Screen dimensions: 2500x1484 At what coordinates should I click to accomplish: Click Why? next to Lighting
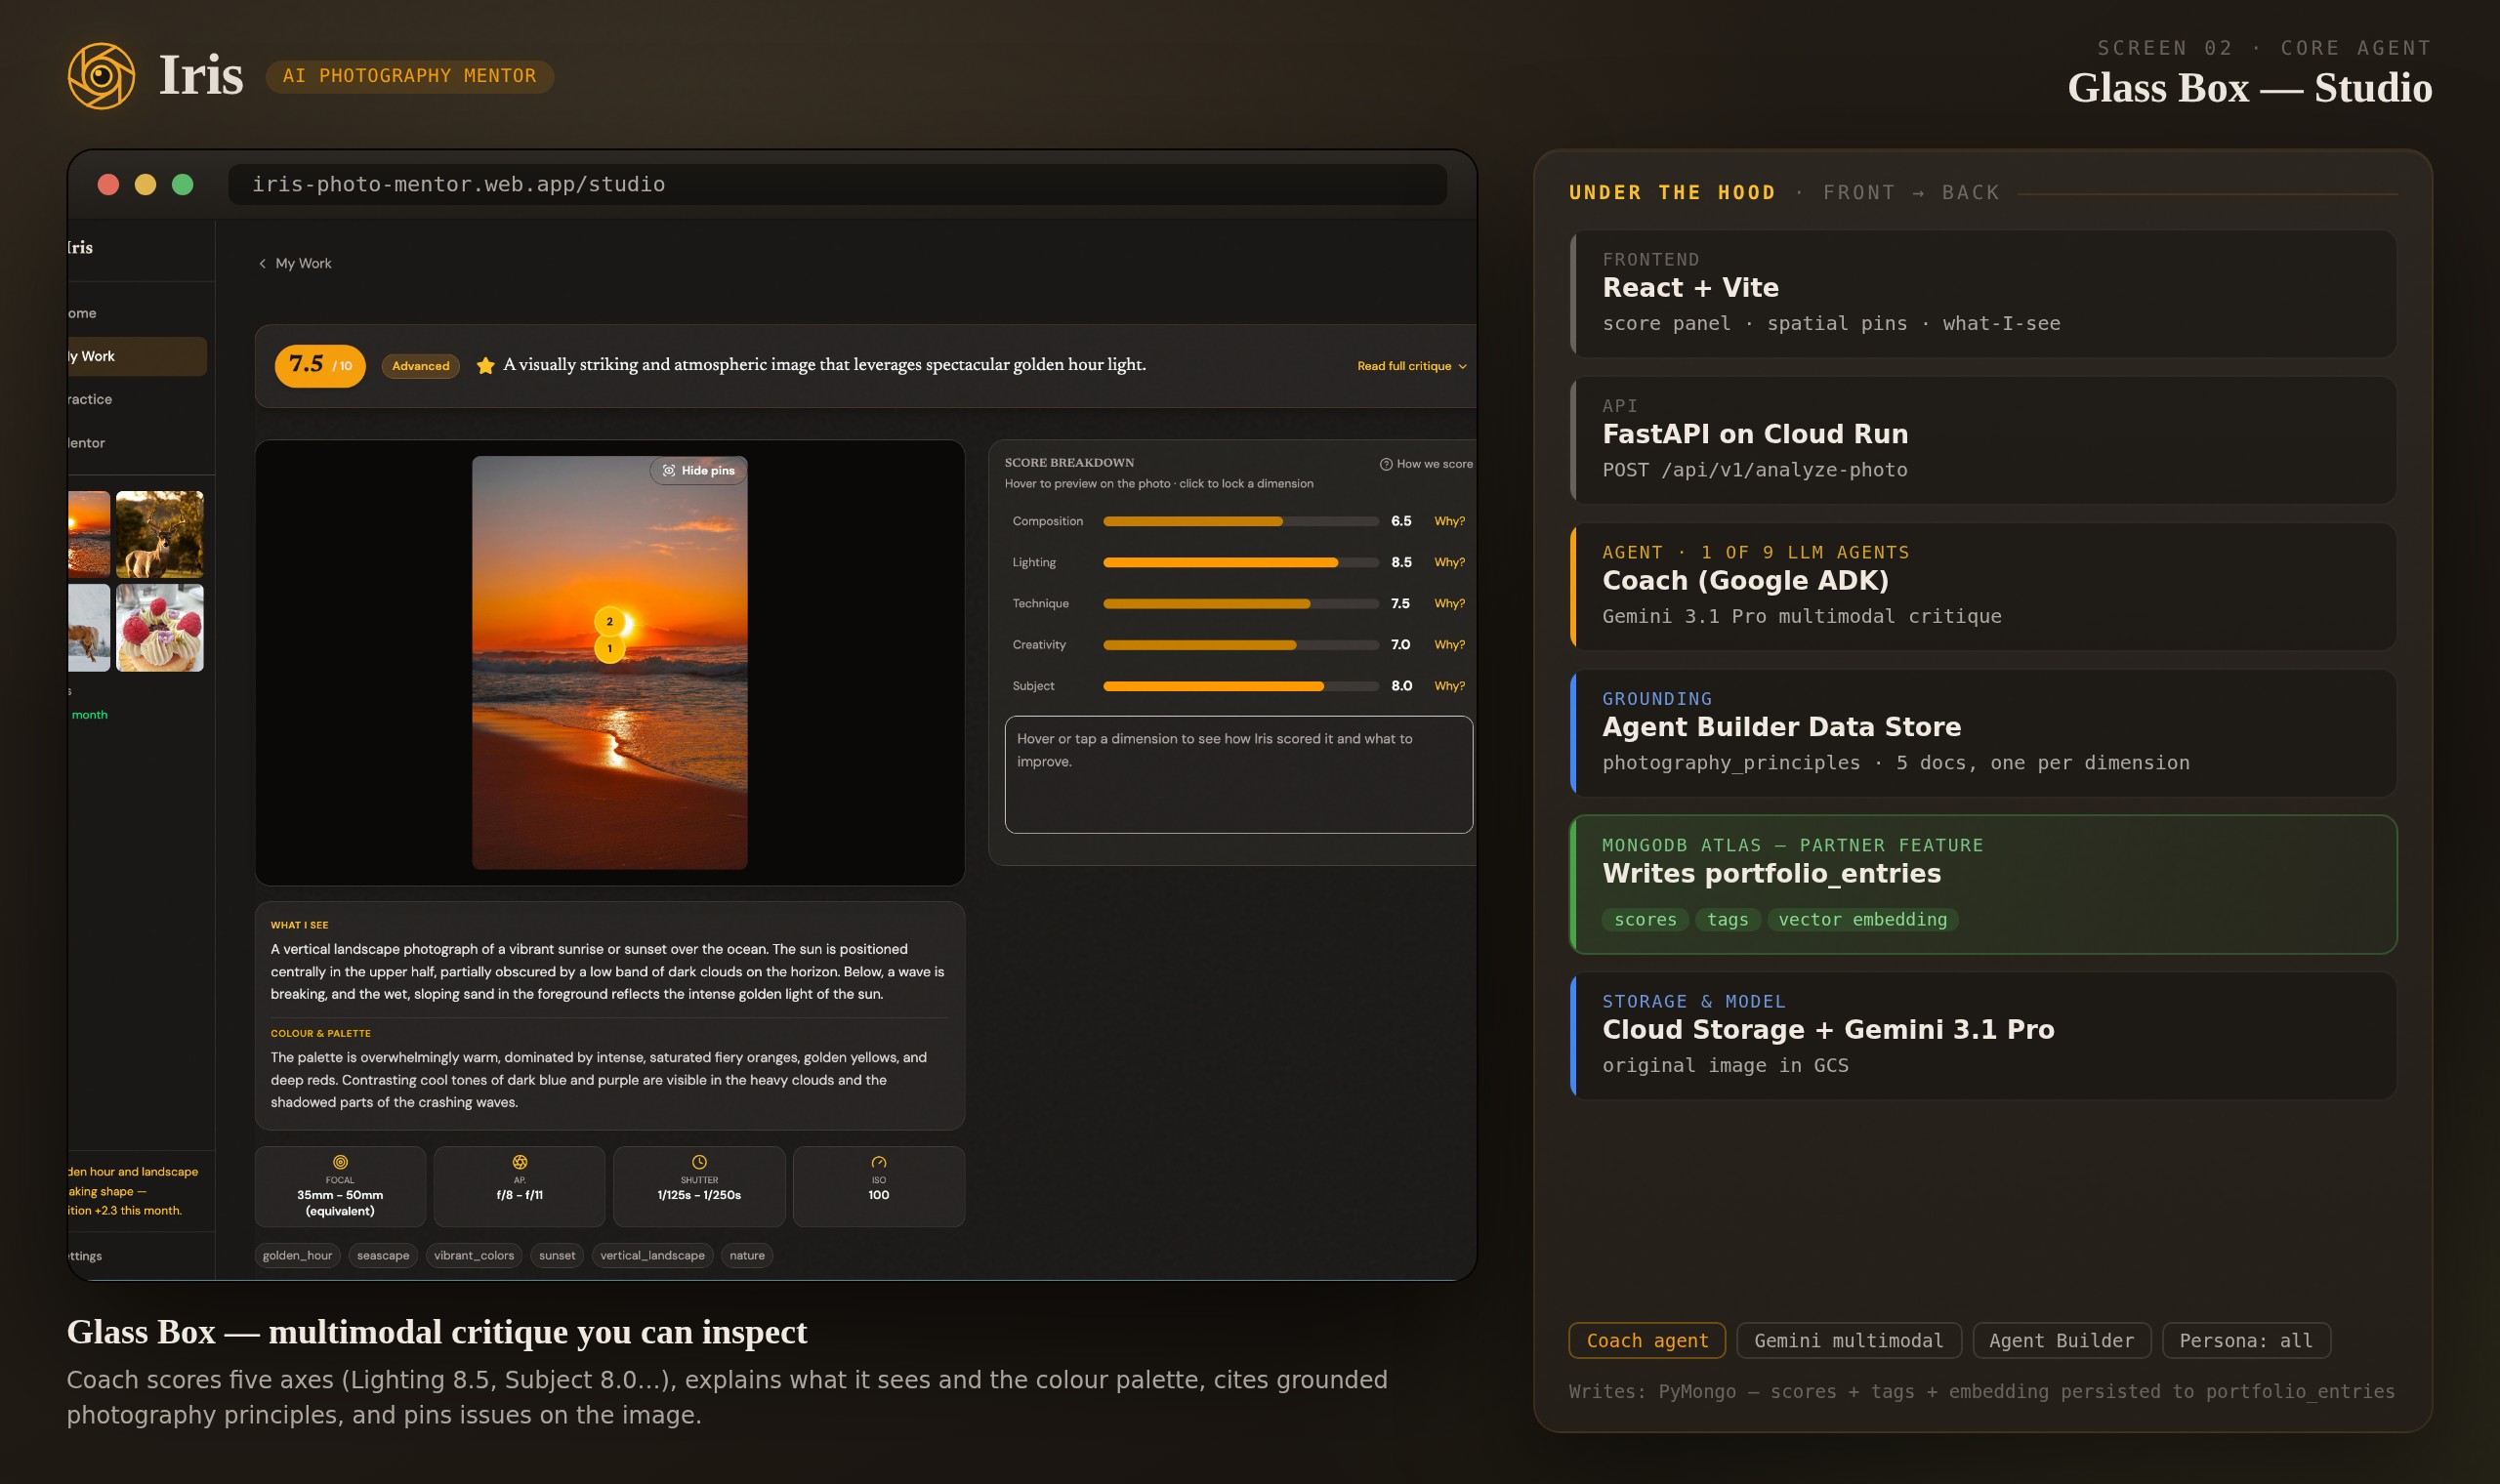[1449, 562]
